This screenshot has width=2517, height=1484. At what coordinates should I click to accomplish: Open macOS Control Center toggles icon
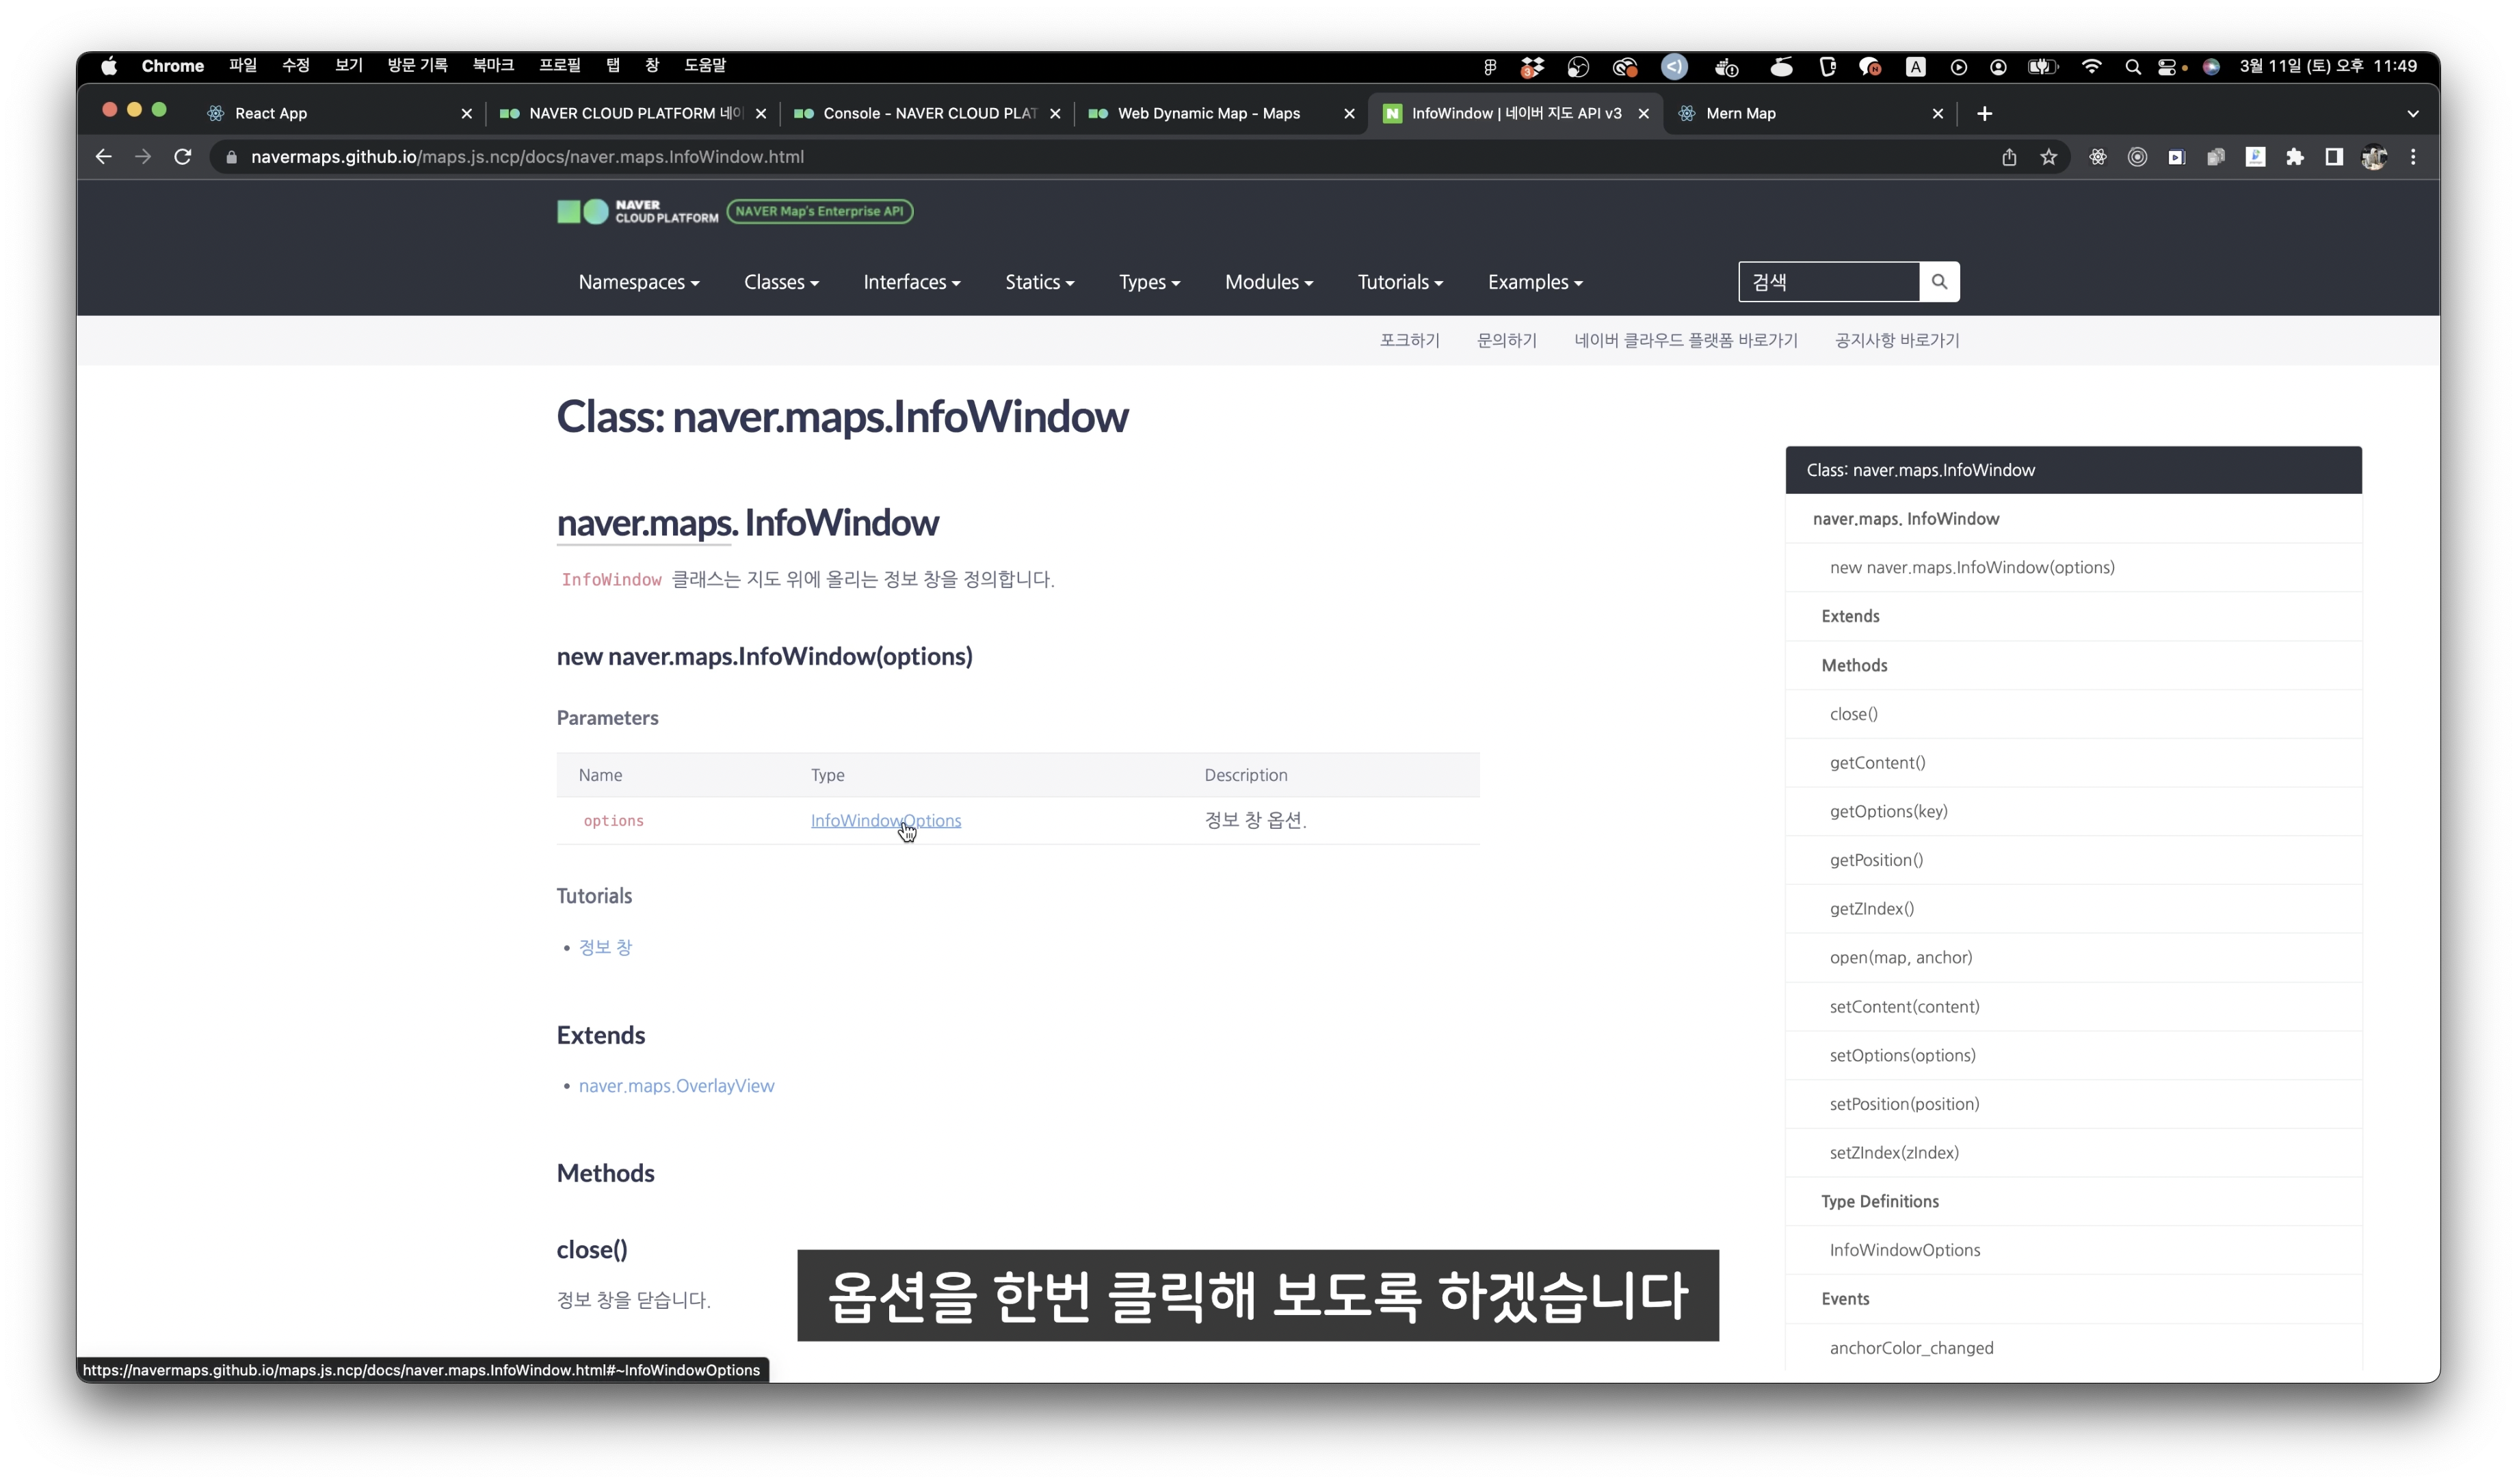(2166, 66)
